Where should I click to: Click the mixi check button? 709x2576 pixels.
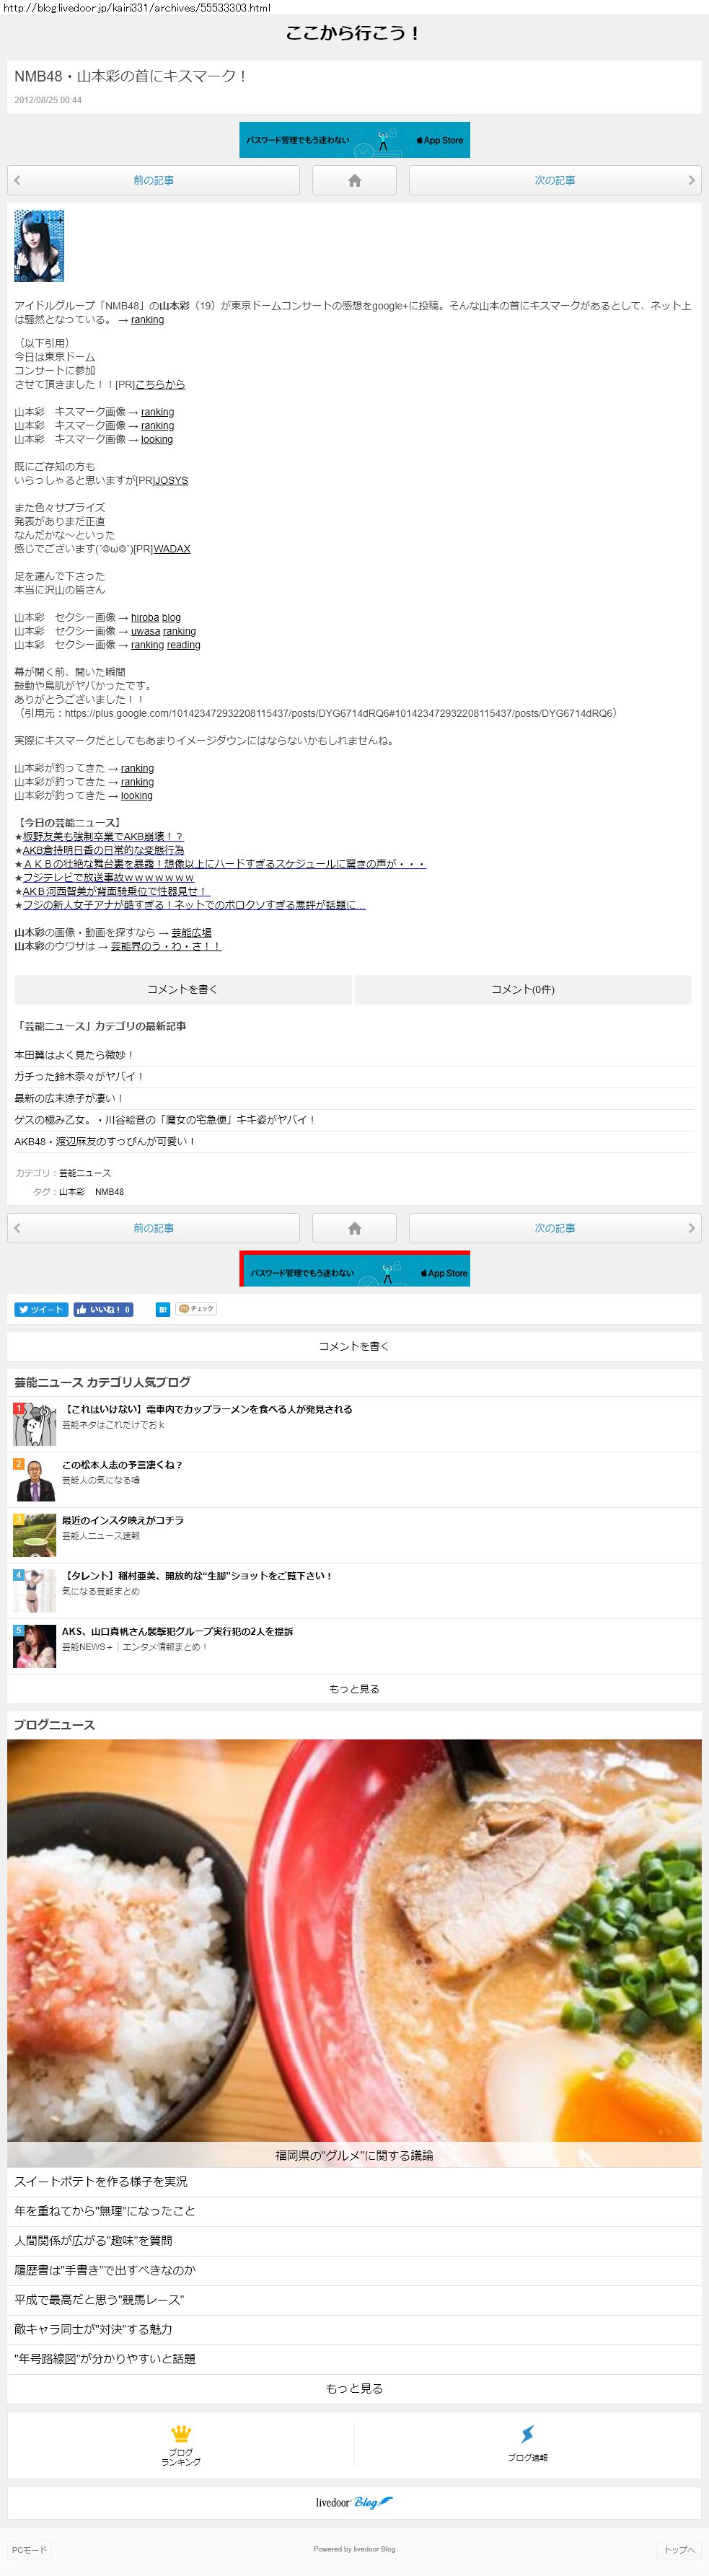[x=196, y=1309]
